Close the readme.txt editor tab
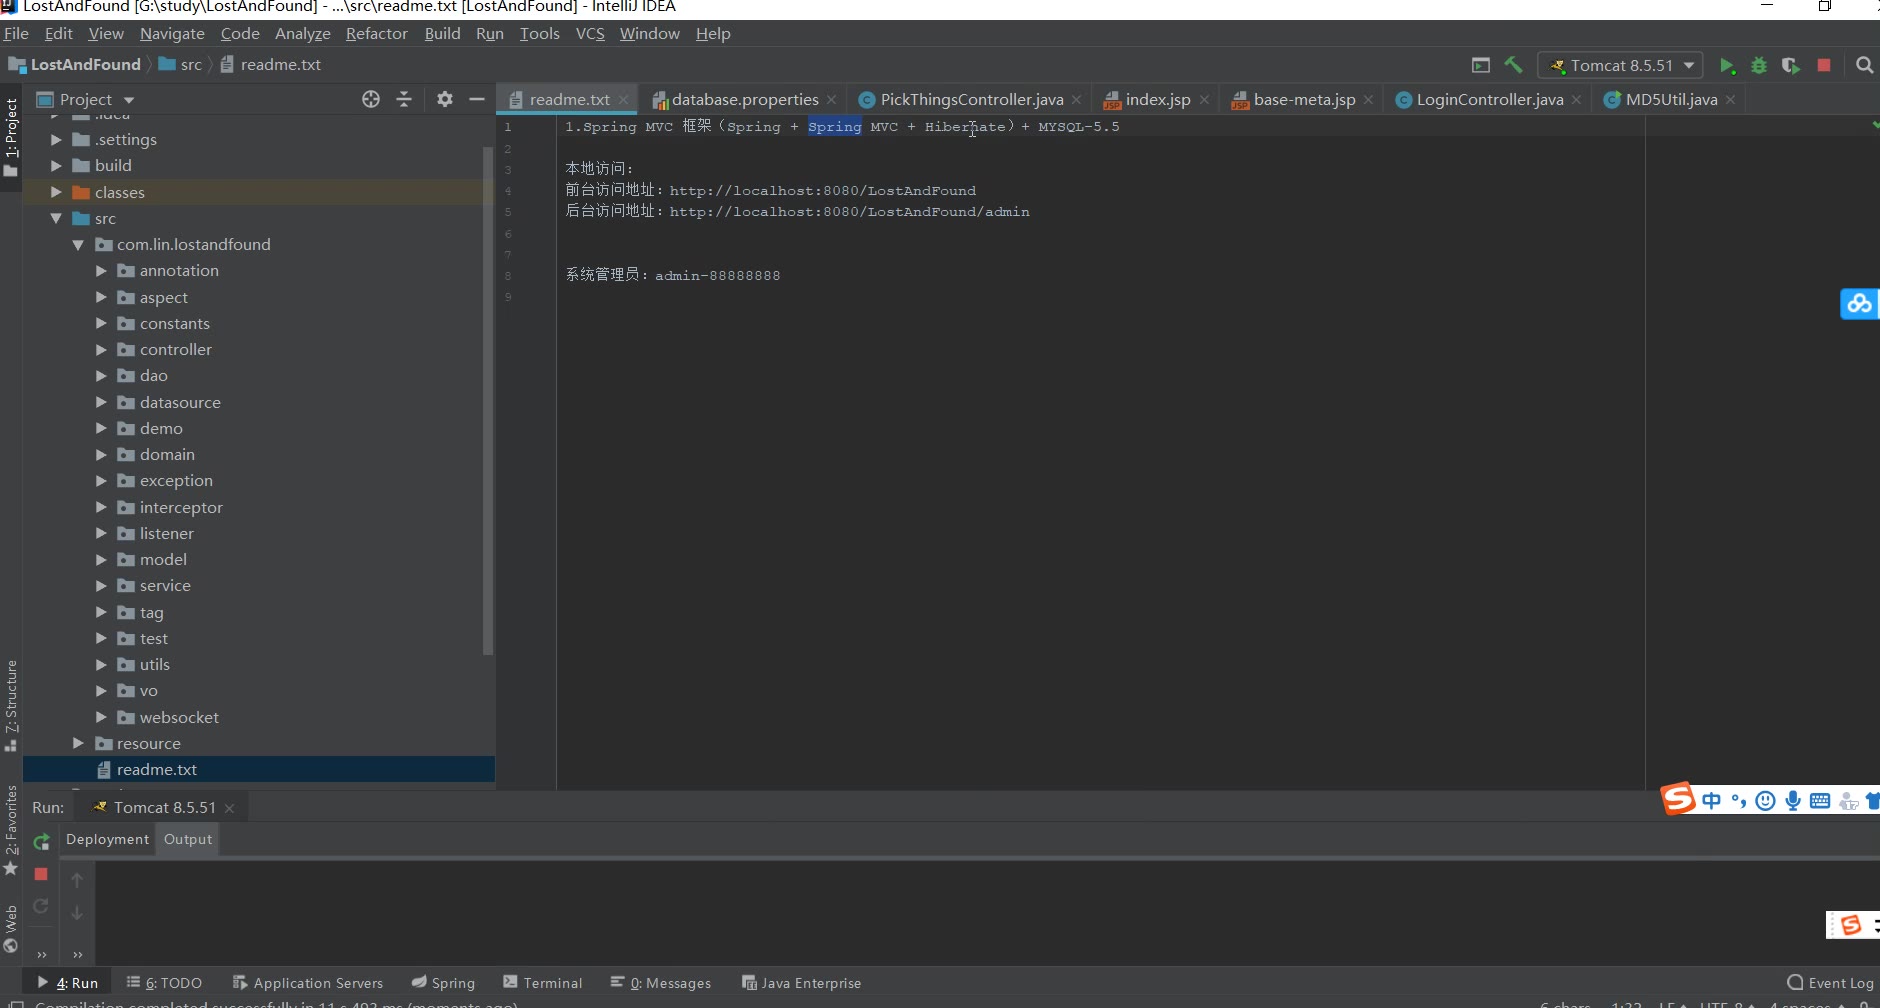Image resolution: width=1880 pixels, height=1008 pixels. tap(623, 100)
